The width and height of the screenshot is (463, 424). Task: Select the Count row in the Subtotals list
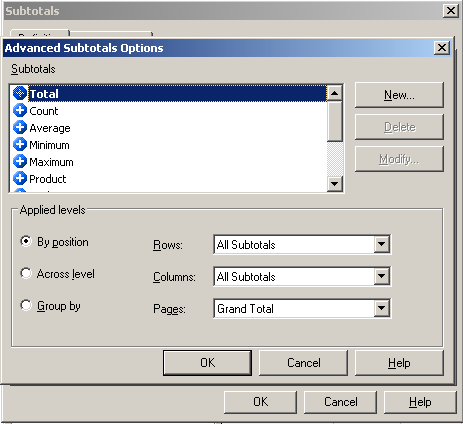pyautogui.click(x=169, y=111)
